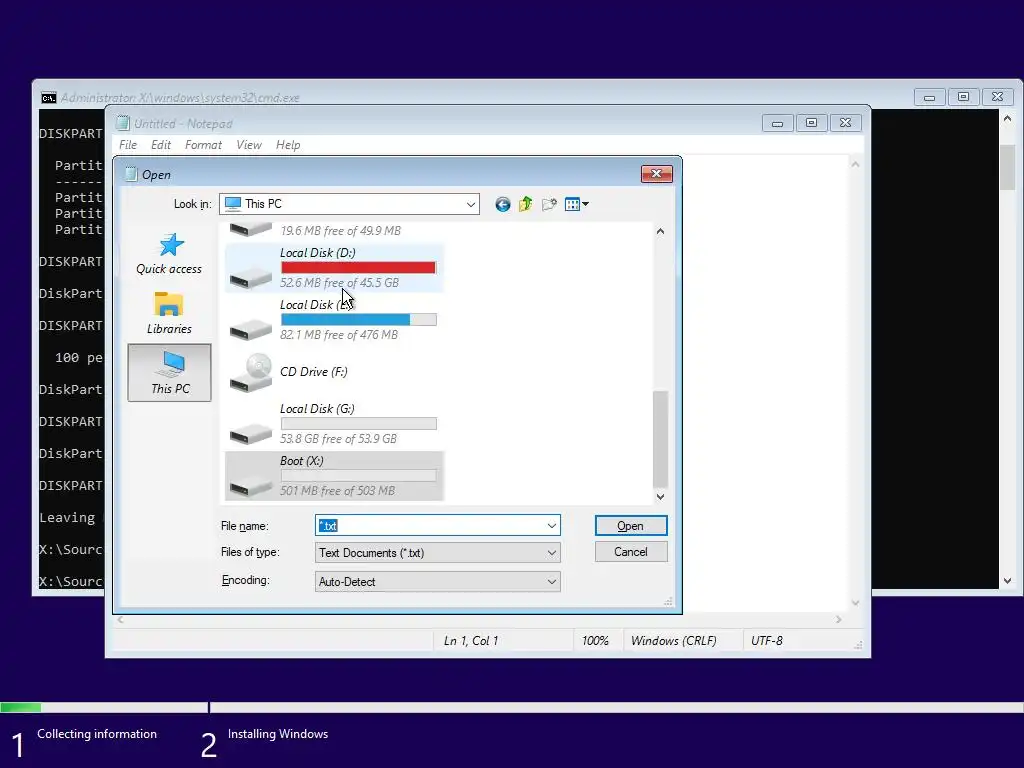The width and height of the screenshot is (1024, 768).
Task: Click the file list scrollbar thumb
Action: (660, 439)
